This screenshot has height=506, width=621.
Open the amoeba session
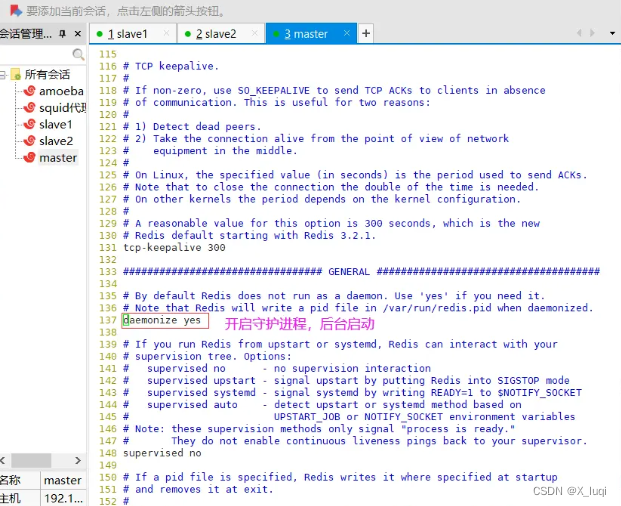61,91
